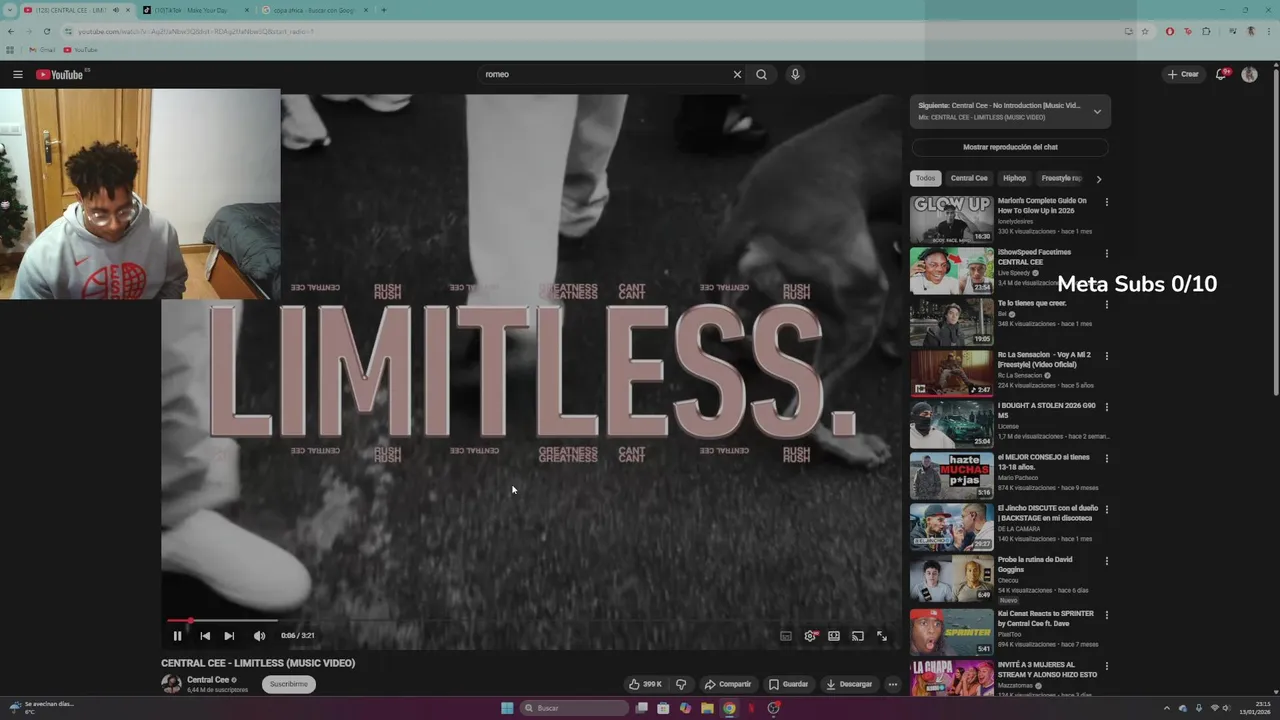Clear the search text with the X
The height and width of the screenshot is (720, 1280).
[738, 74]
